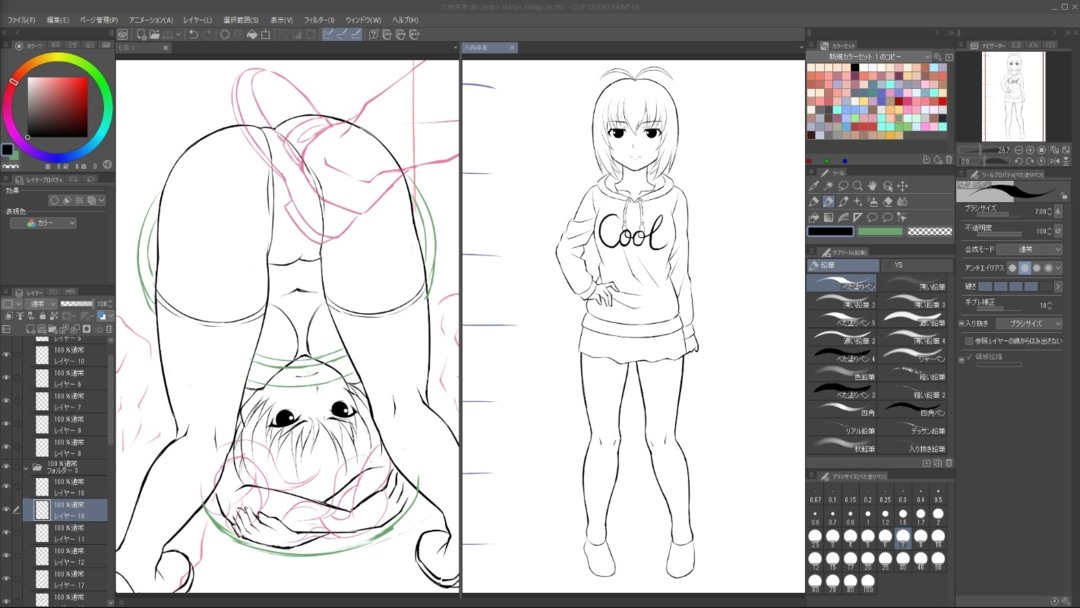This screenshot has height=608, width=1080.
Task: Click the open file folder toolbar icon
Action: 154,34
